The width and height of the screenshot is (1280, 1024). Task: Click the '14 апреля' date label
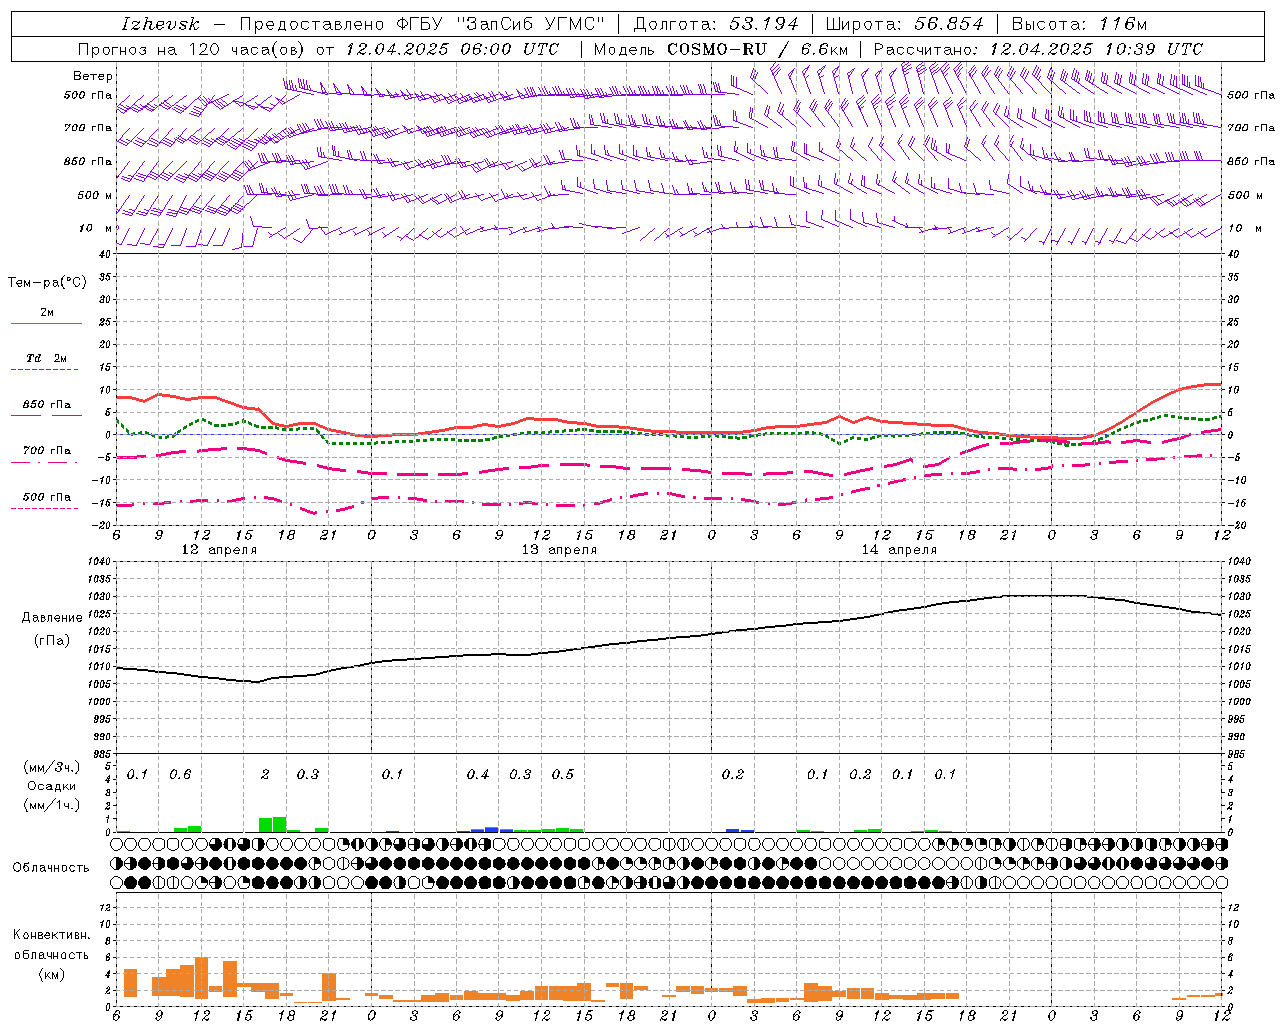(x=899, y=550)
